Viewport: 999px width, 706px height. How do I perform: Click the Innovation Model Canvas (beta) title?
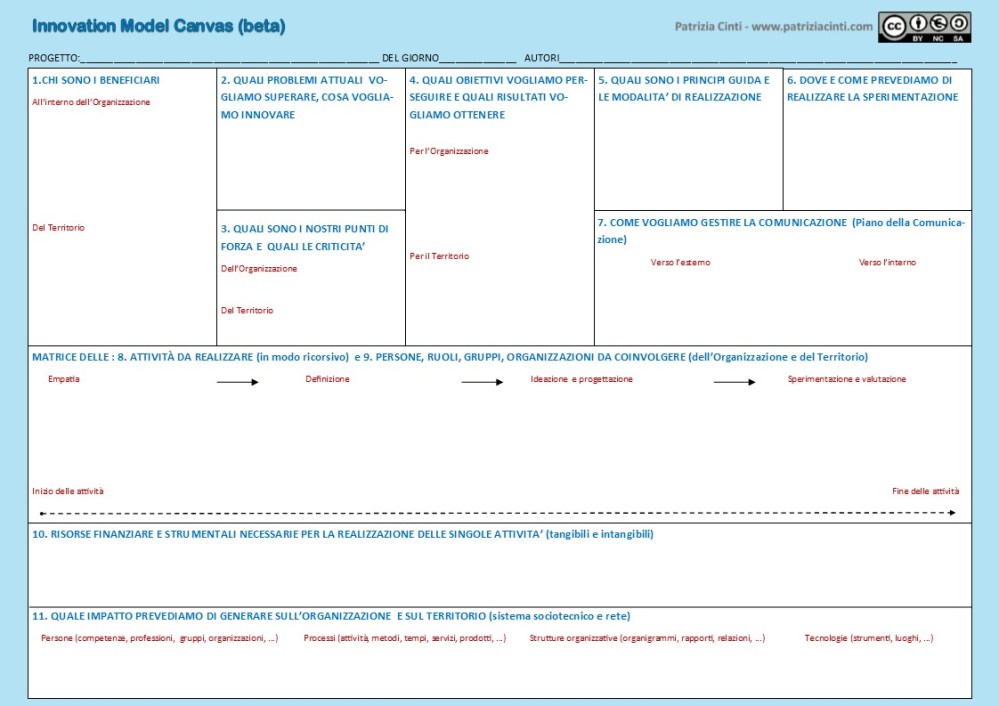pyautogui.click(x=158, y=25)
